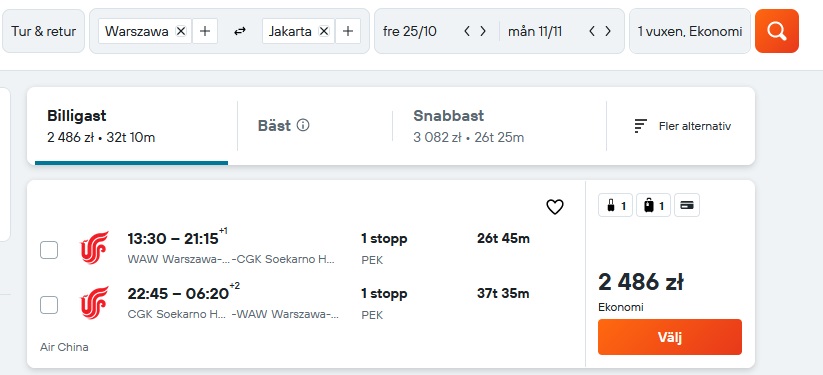Open the Tur & retur trip type dropdown
823x375 pixels.
(x=44, y=31)
